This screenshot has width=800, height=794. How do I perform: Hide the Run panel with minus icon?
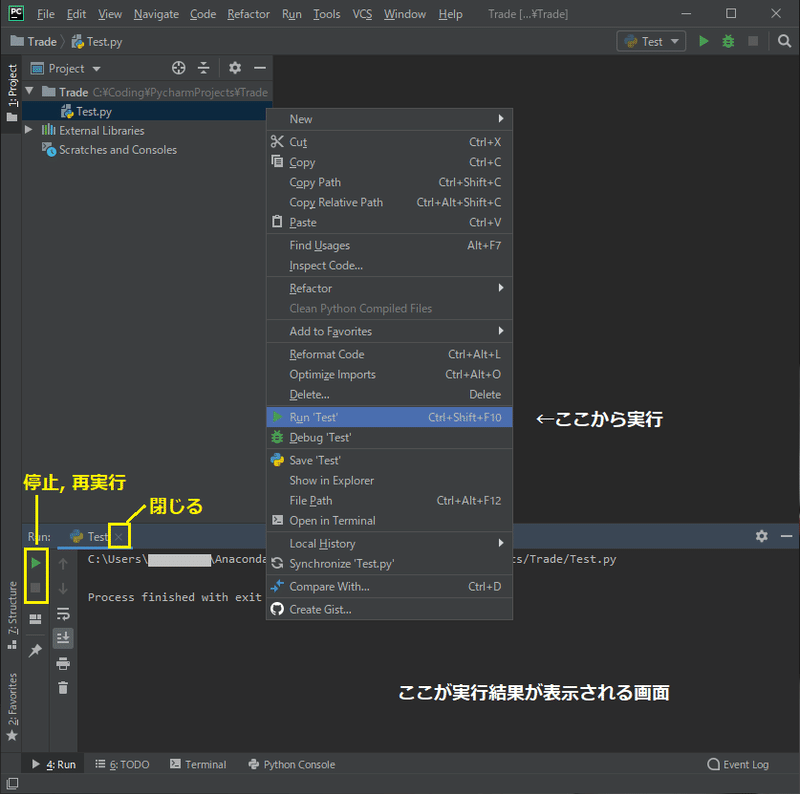[x=786, y=536]
